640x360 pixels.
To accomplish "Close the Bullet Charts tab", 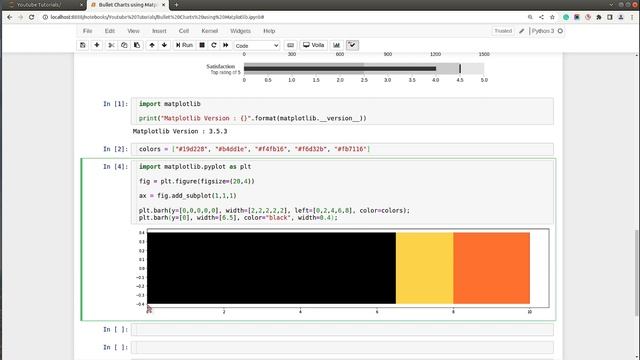I will tap(164, 5).
